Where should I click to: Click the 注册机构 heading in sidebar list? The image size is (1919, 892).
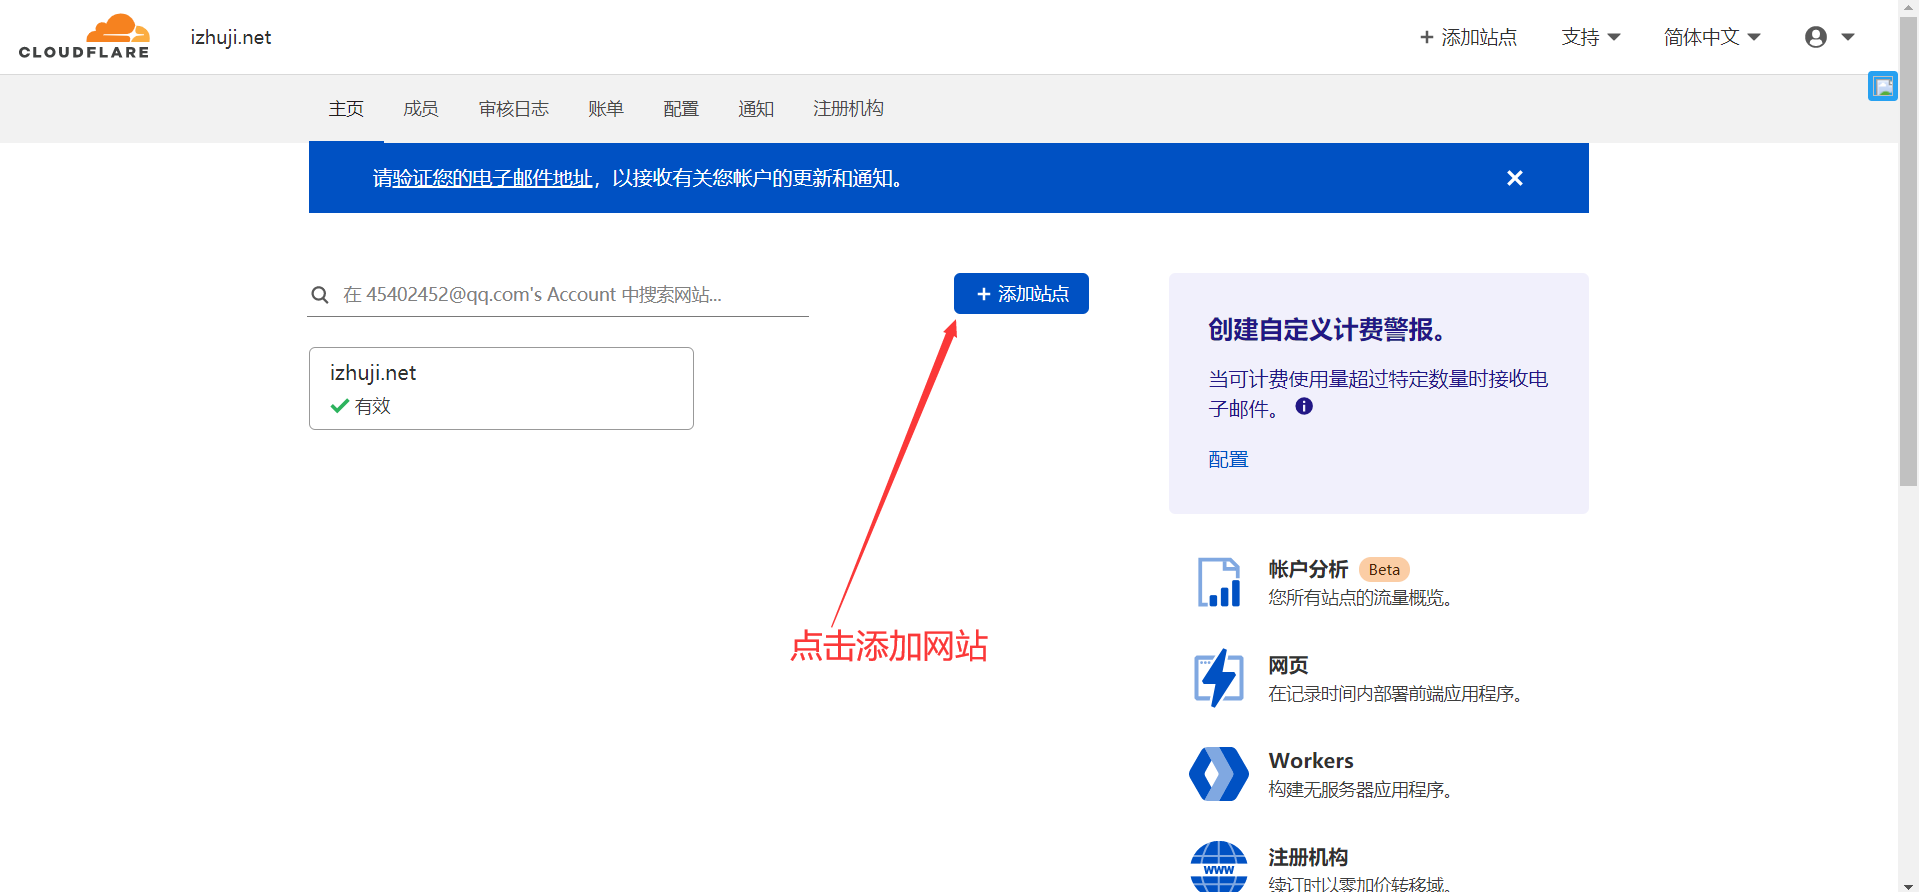pyautogui.click(x=1308, y=857)
